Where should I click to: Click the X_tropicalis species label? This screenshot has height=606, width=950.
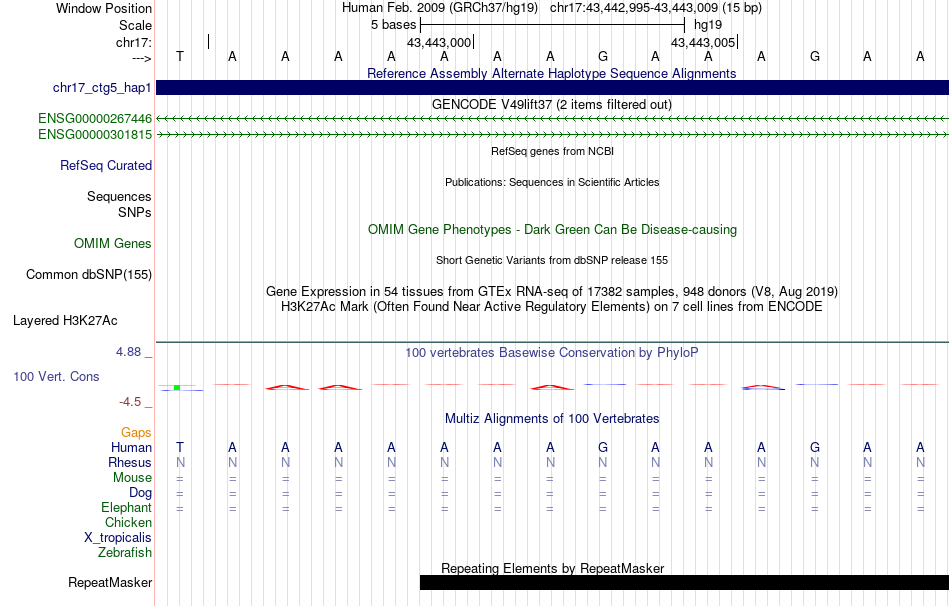tap(118, 538)
